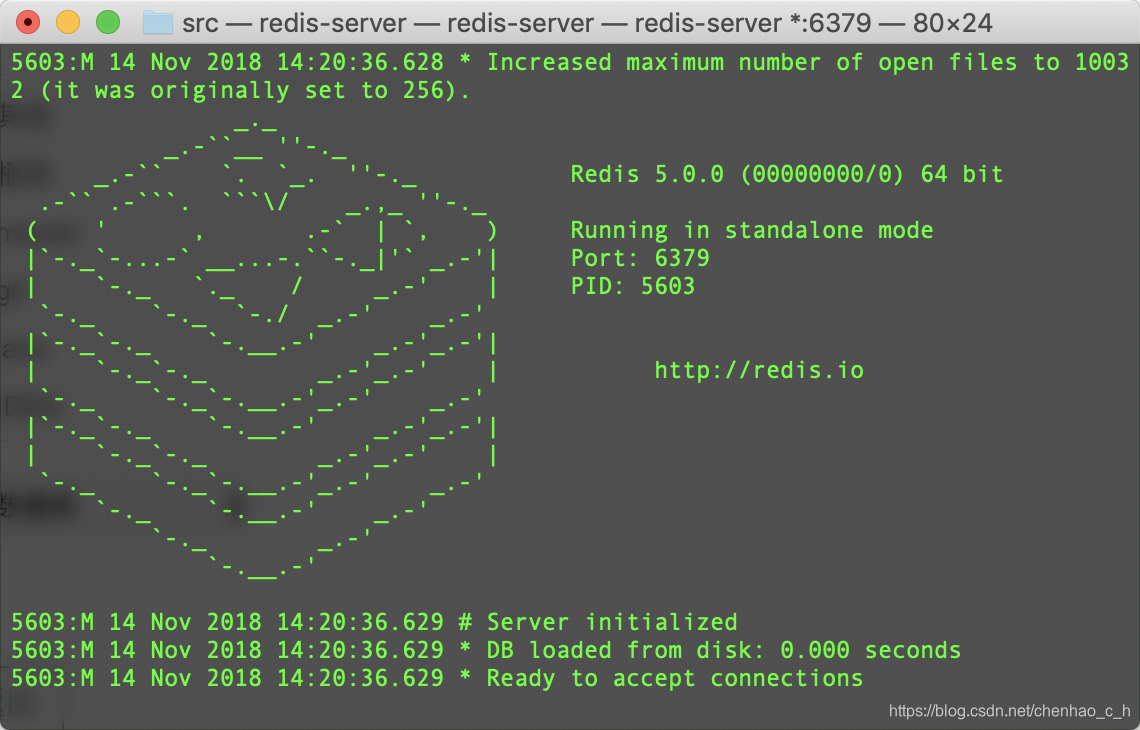Click the window title 'src — redis-server'
This screenshot has width=1140, height=730.
pos(587,23)
